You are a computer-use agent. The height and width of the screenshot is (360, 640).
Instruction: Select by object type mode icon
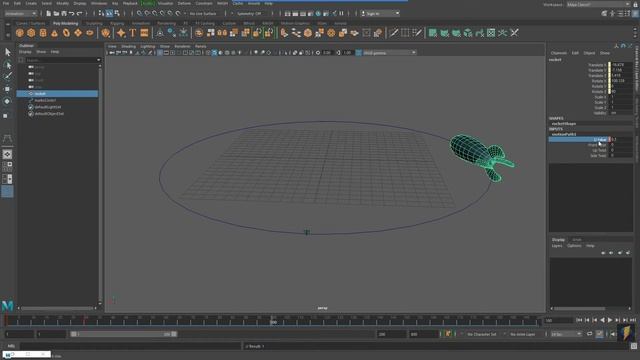click(109, 13)
